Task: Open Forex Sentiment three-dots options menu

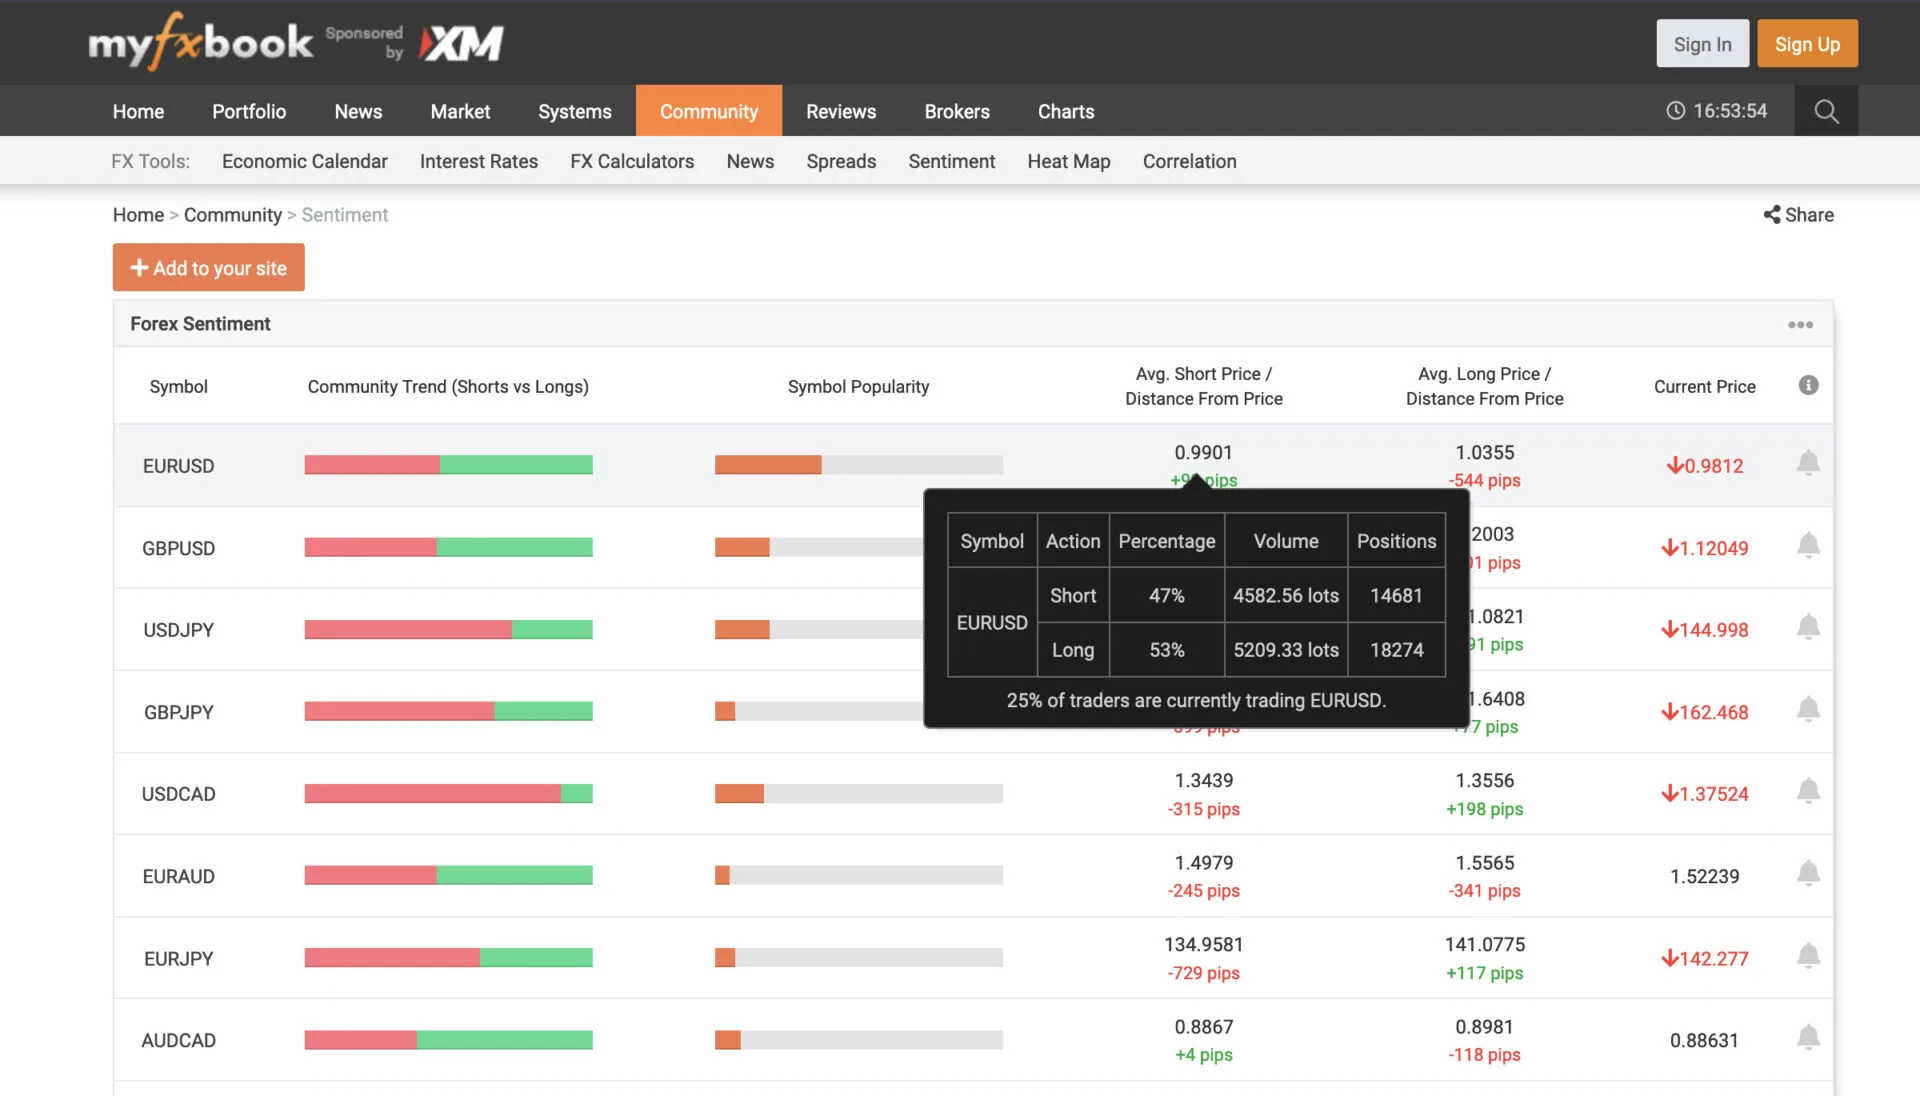Action: (x=1800, y=325)
